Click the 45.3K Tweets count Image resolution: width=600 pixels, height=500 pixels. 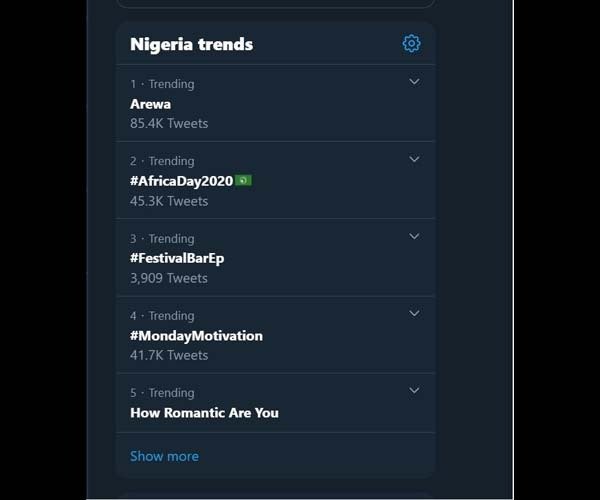[x=169, y=201]
